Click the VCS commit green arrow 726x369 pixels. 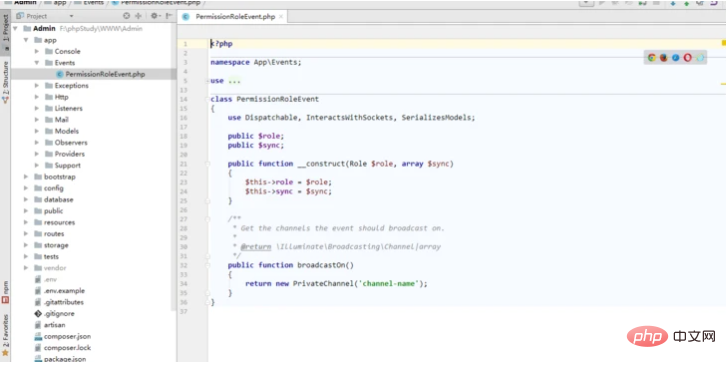click(x=687, y=3)
